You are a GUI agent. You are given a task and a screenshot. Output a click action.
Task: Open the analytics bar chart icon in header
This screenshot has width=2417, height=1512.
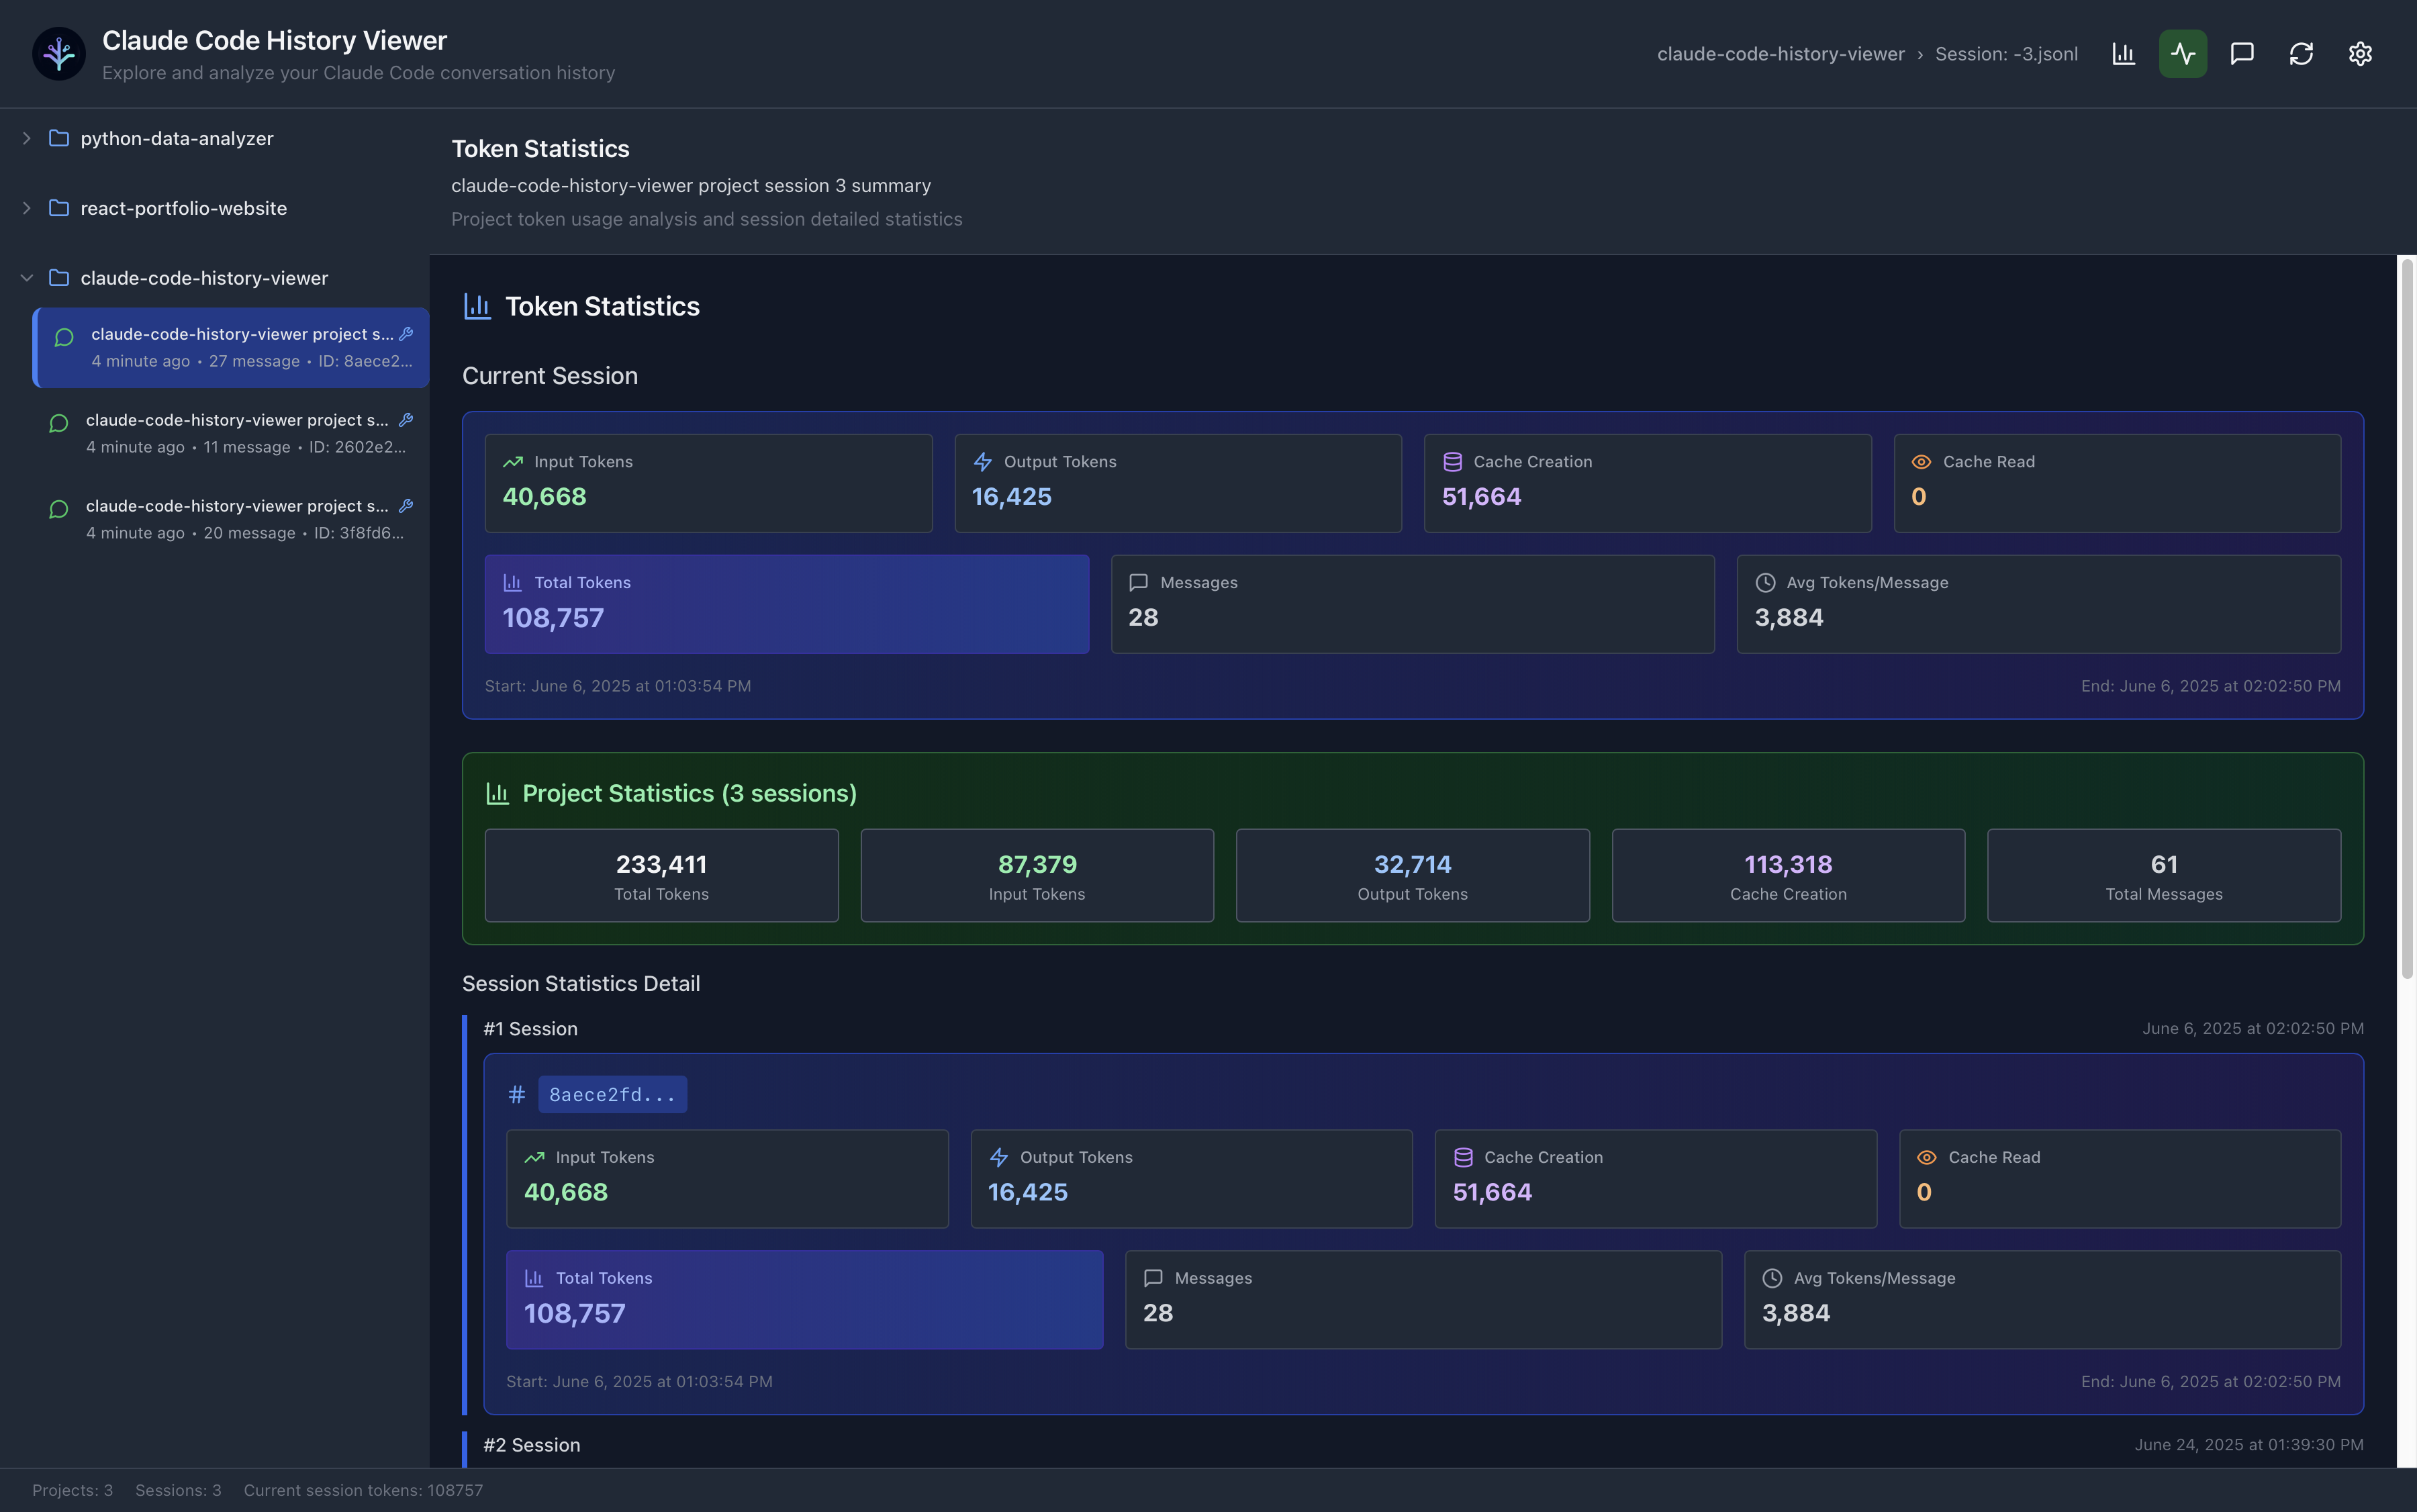2123,54
